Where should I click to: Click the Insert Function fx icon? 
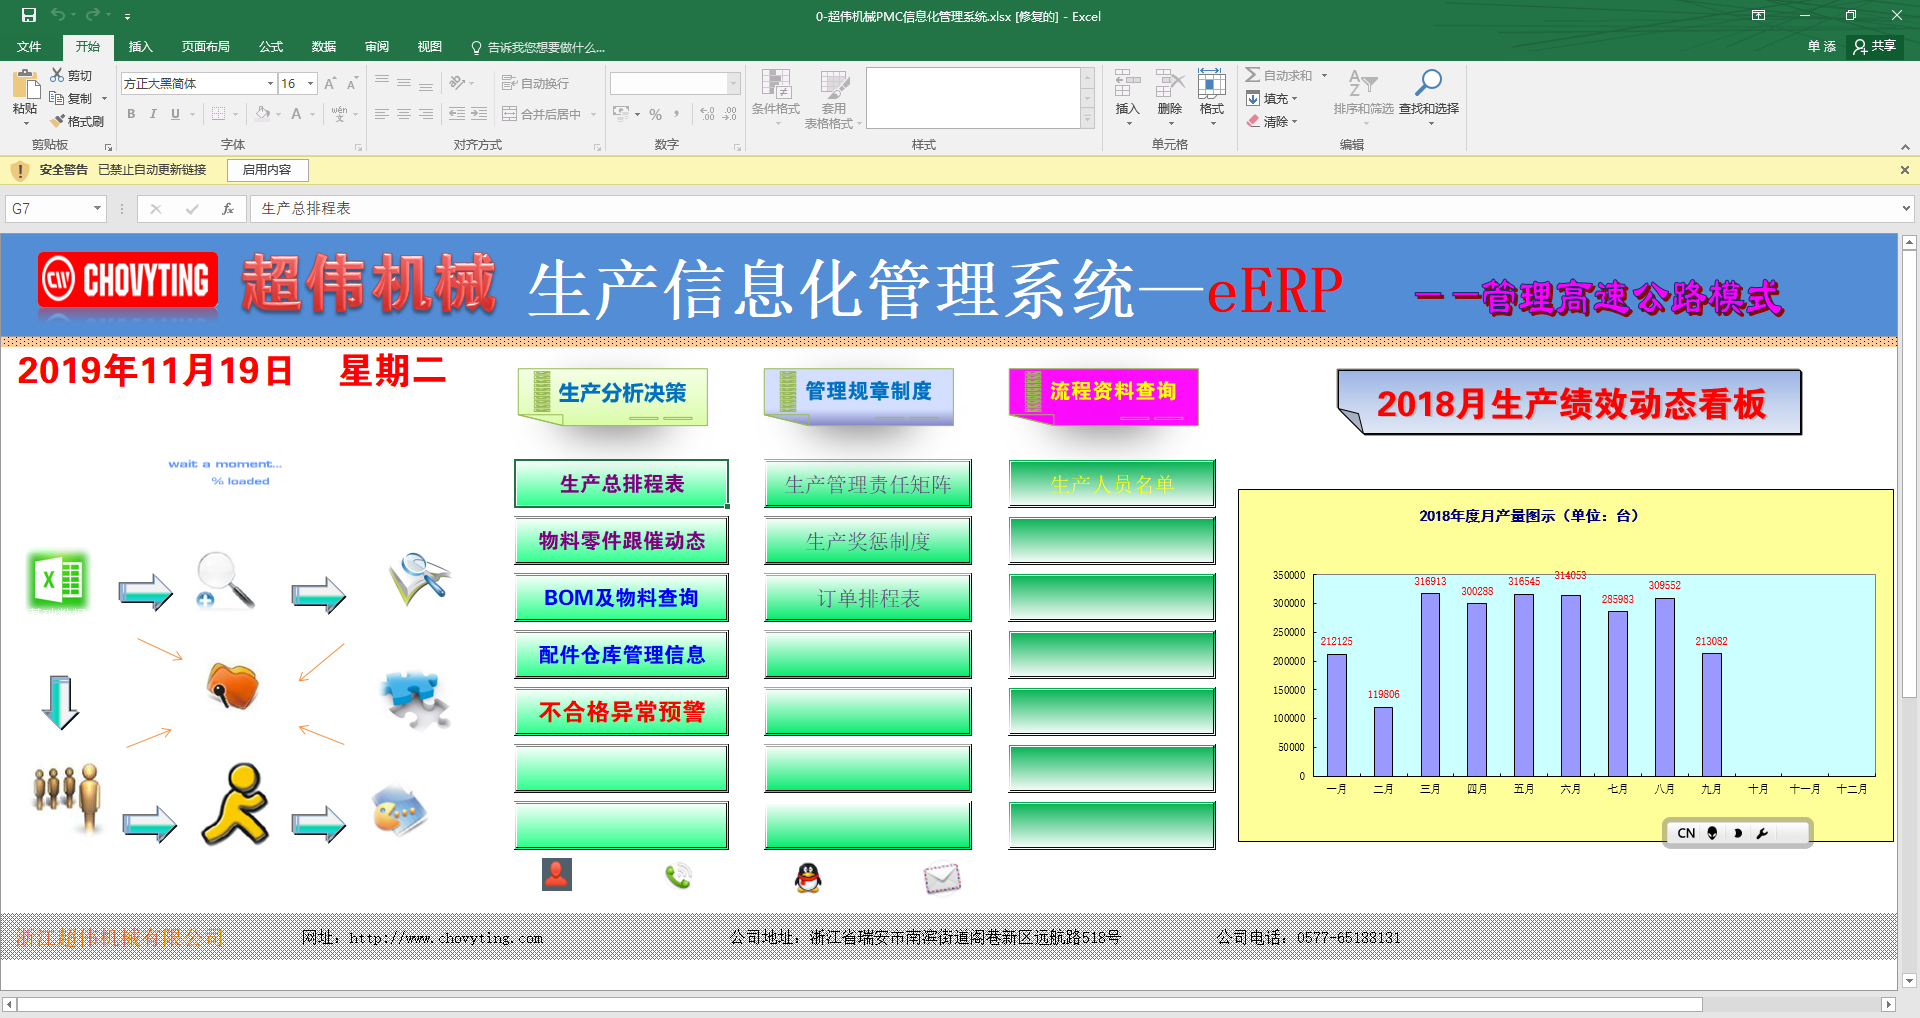[228, 208]
